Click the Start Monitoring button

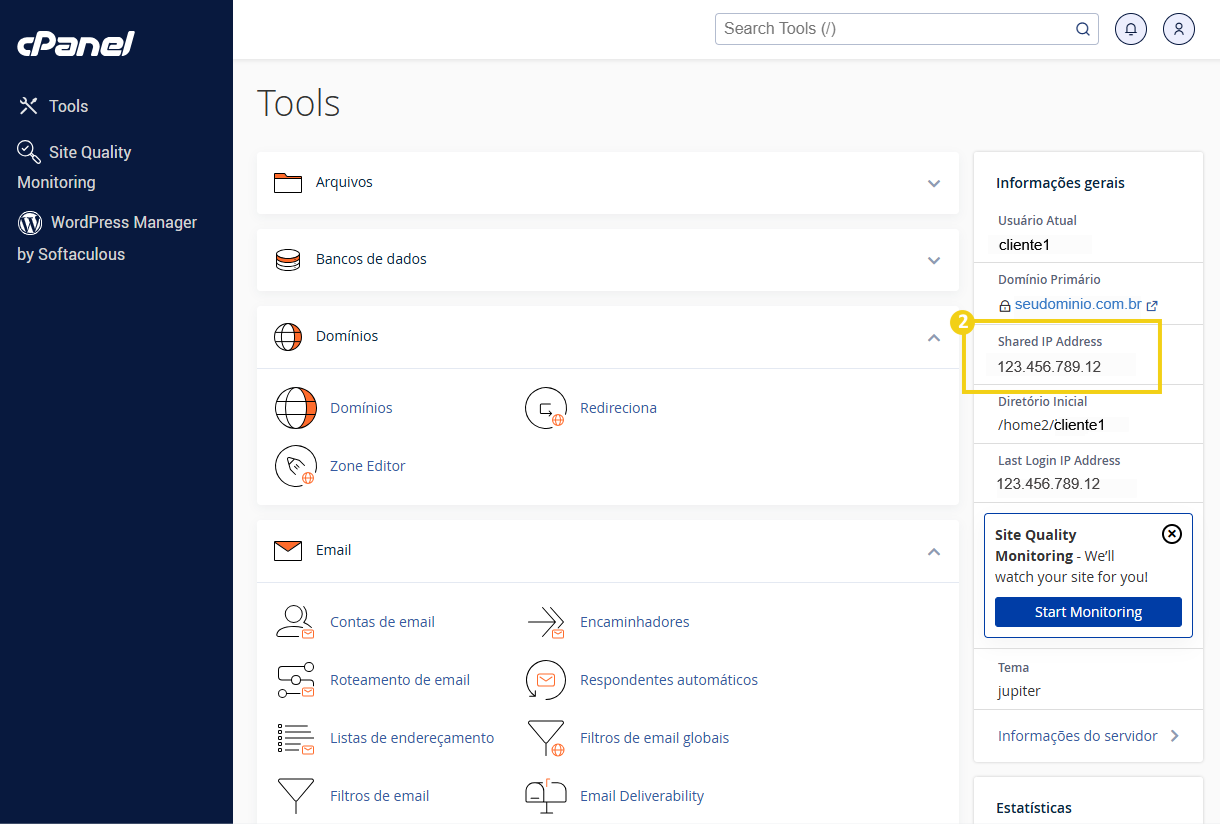pos(1088,611)
